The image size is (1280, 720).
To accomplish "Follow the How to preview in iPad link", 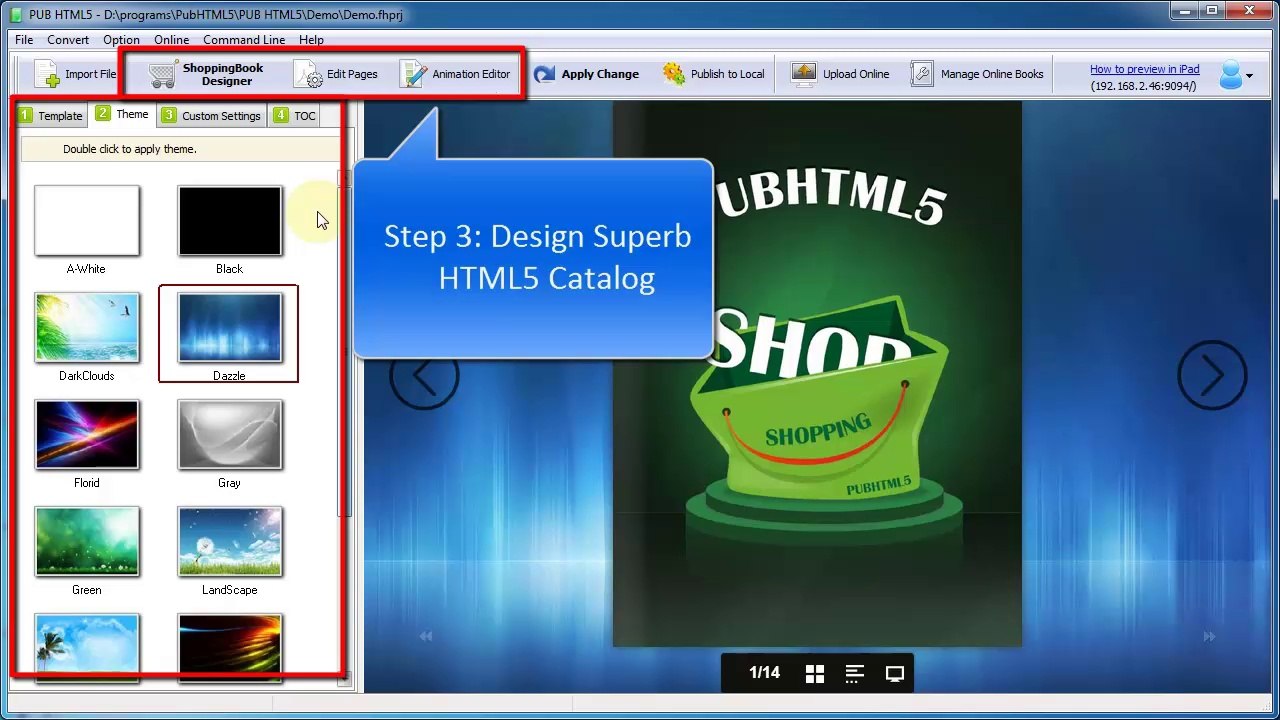I will 1144,69.
